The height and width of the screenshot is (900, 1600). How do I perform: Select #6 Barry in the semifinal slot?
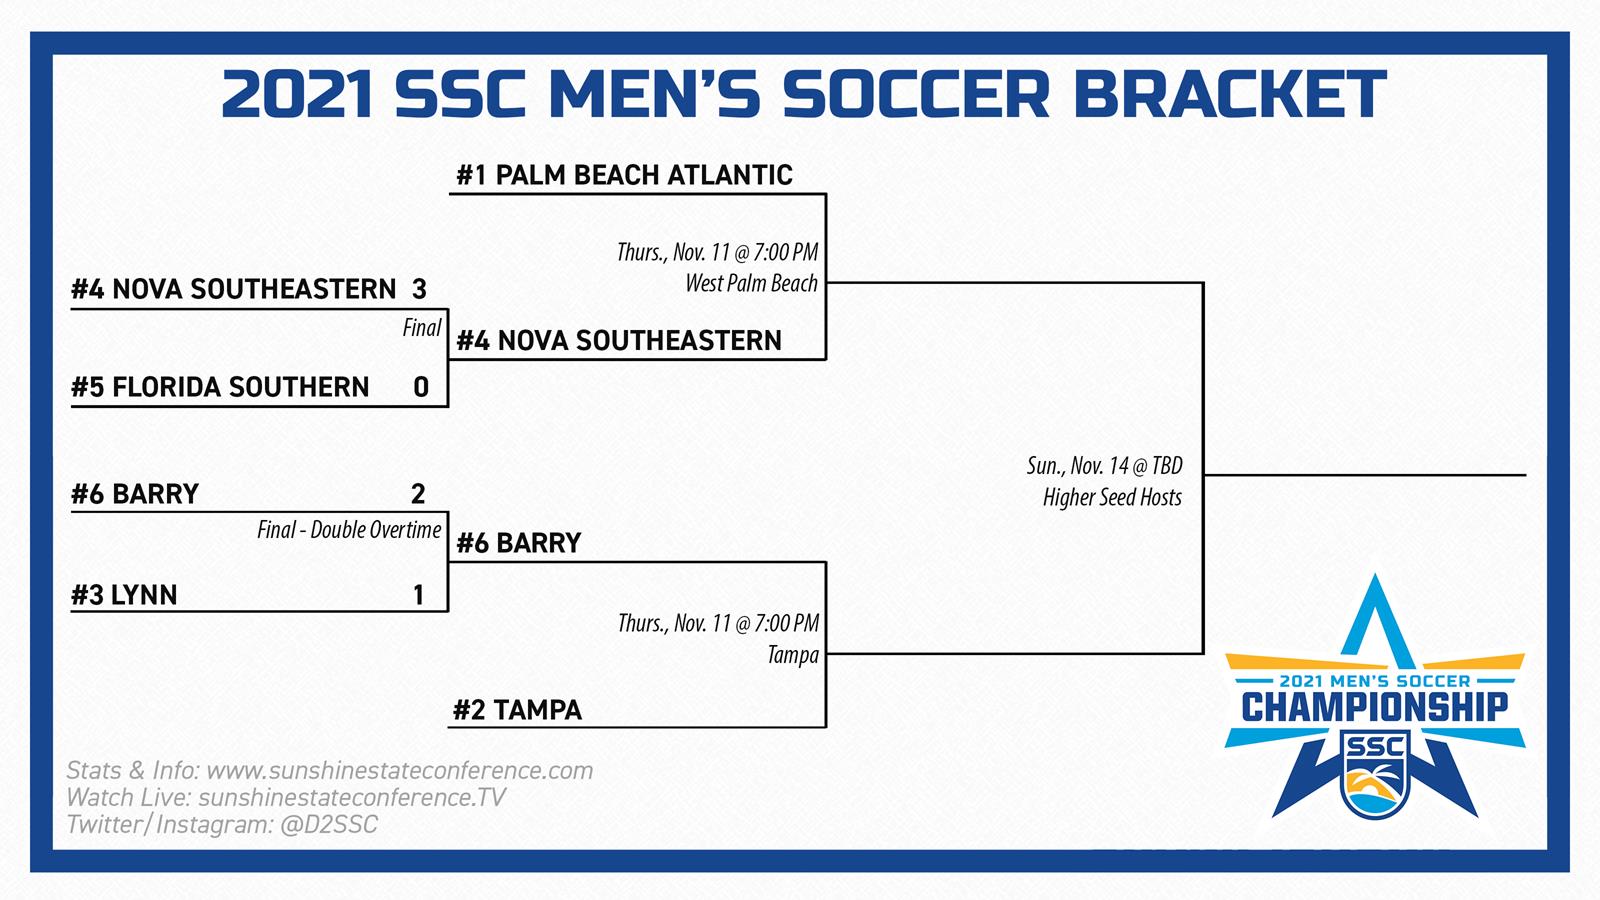(519, 543)
